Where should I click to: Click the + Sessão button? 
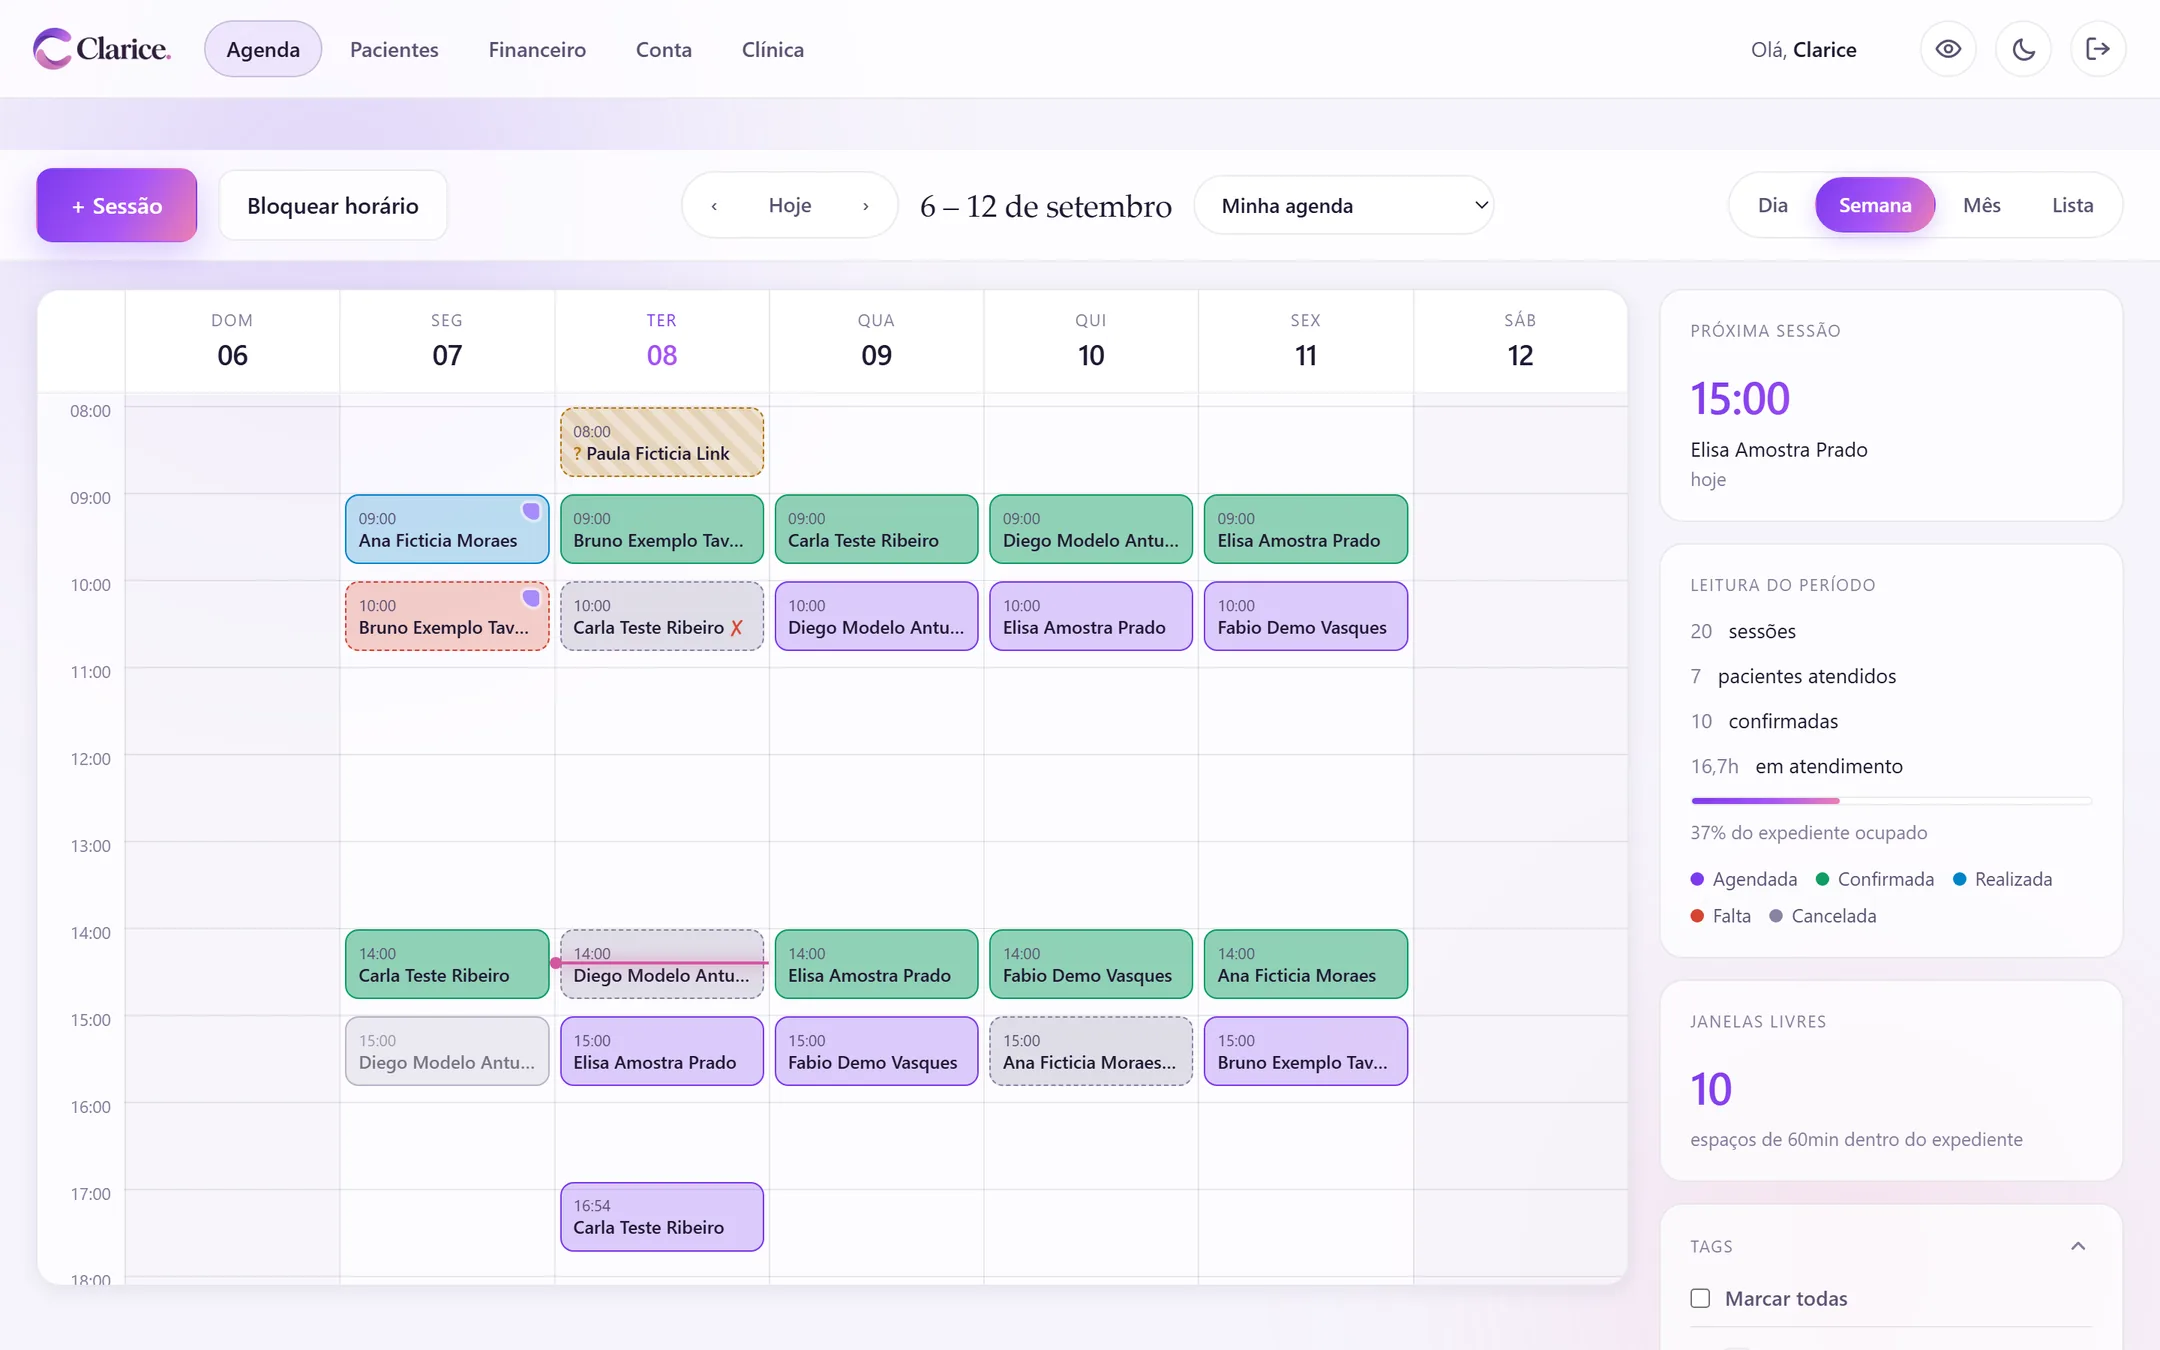coord(117,205)
